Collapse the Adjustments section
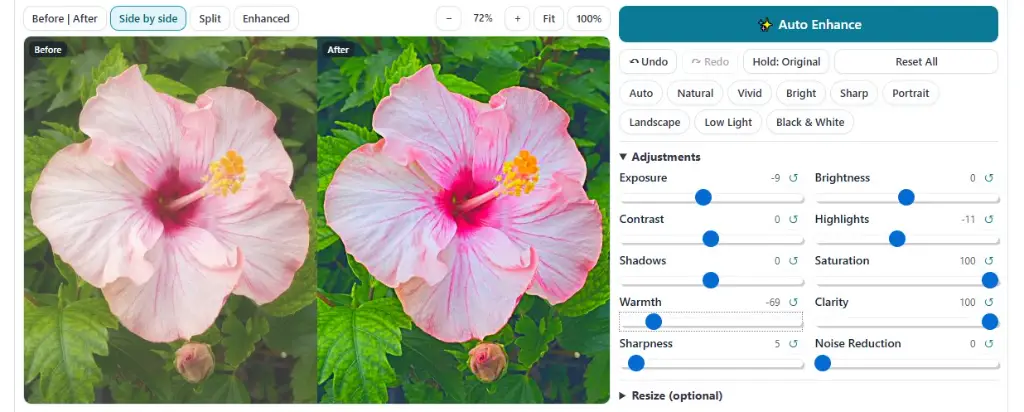This screenshot has width=1024, height=412. 660,157
